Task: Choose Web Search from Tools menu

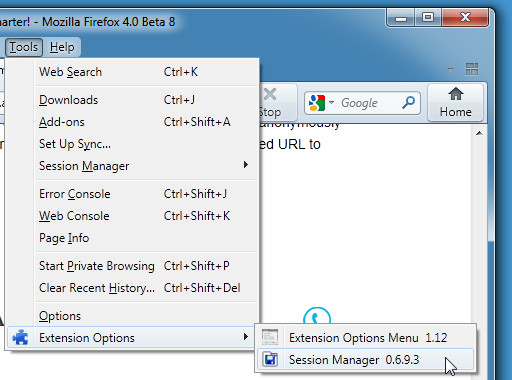Action: pyautogui.click(x=147, y=72)
